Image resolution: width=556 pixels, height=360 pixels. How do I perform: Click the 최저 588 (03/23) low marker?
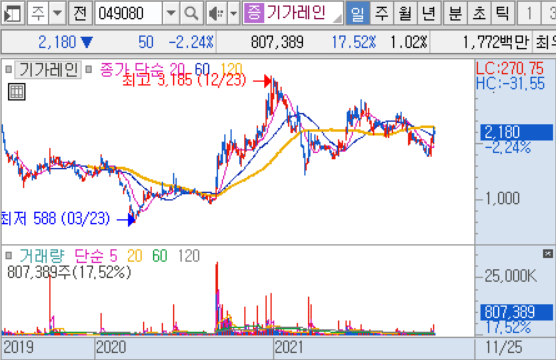(x=56, y=218)
